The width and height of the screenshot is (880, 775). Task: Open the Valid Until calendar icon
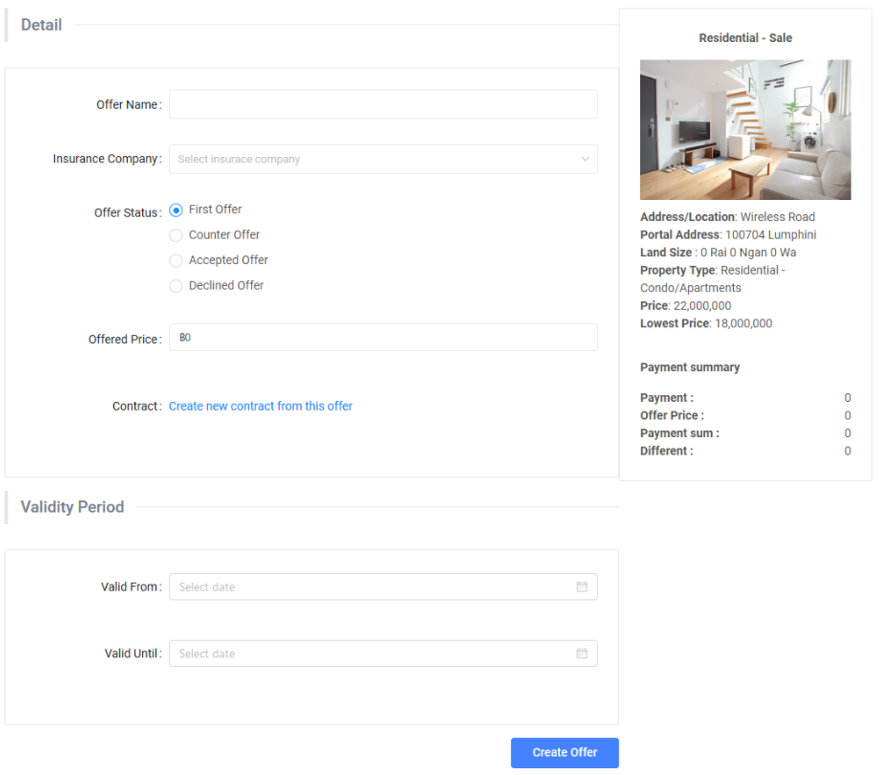point(582,654)
